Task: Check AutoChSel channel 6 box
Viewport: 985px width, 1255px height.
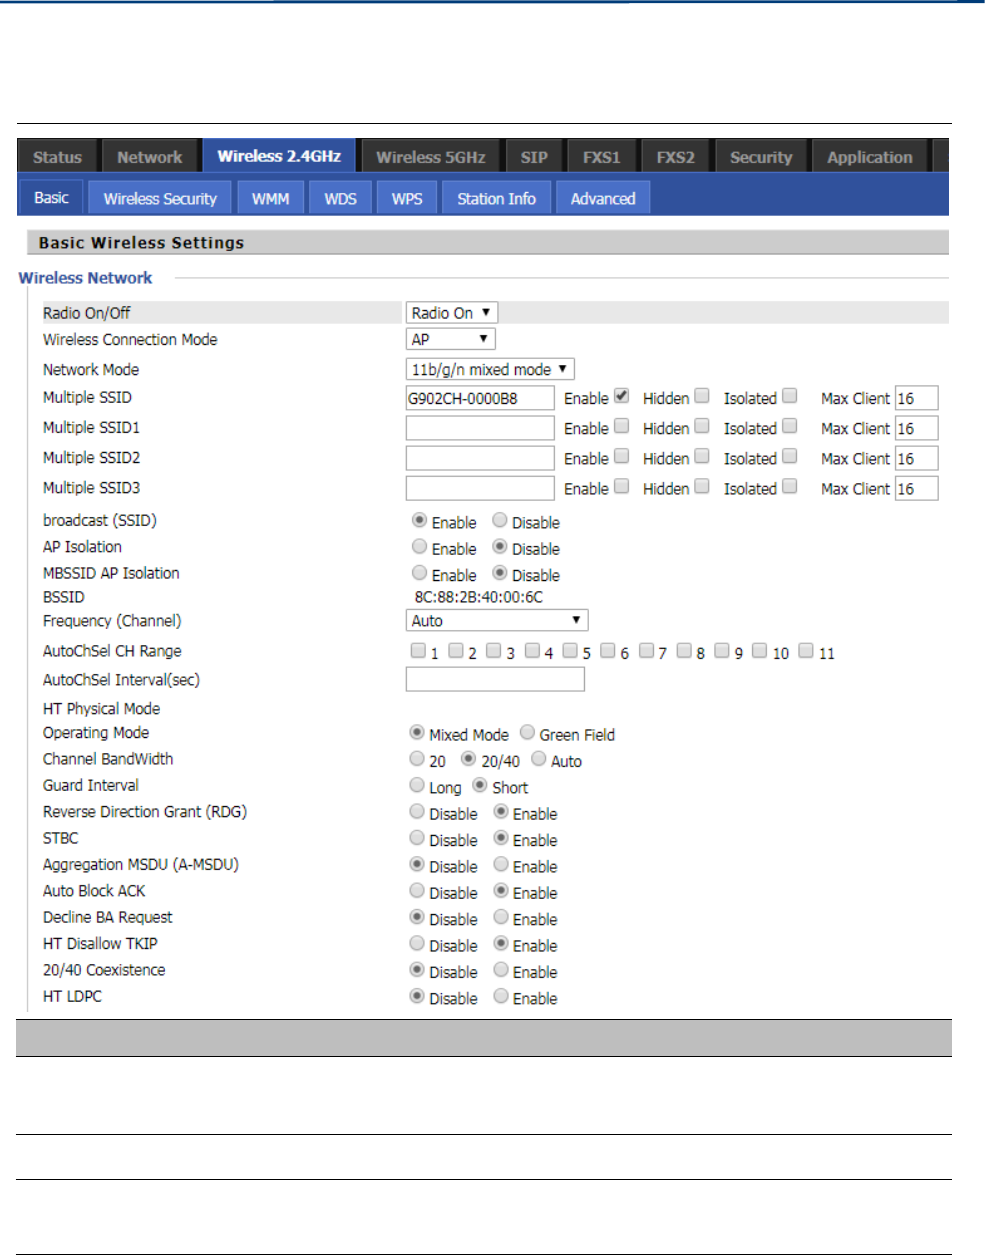Action: pos(607,651)
